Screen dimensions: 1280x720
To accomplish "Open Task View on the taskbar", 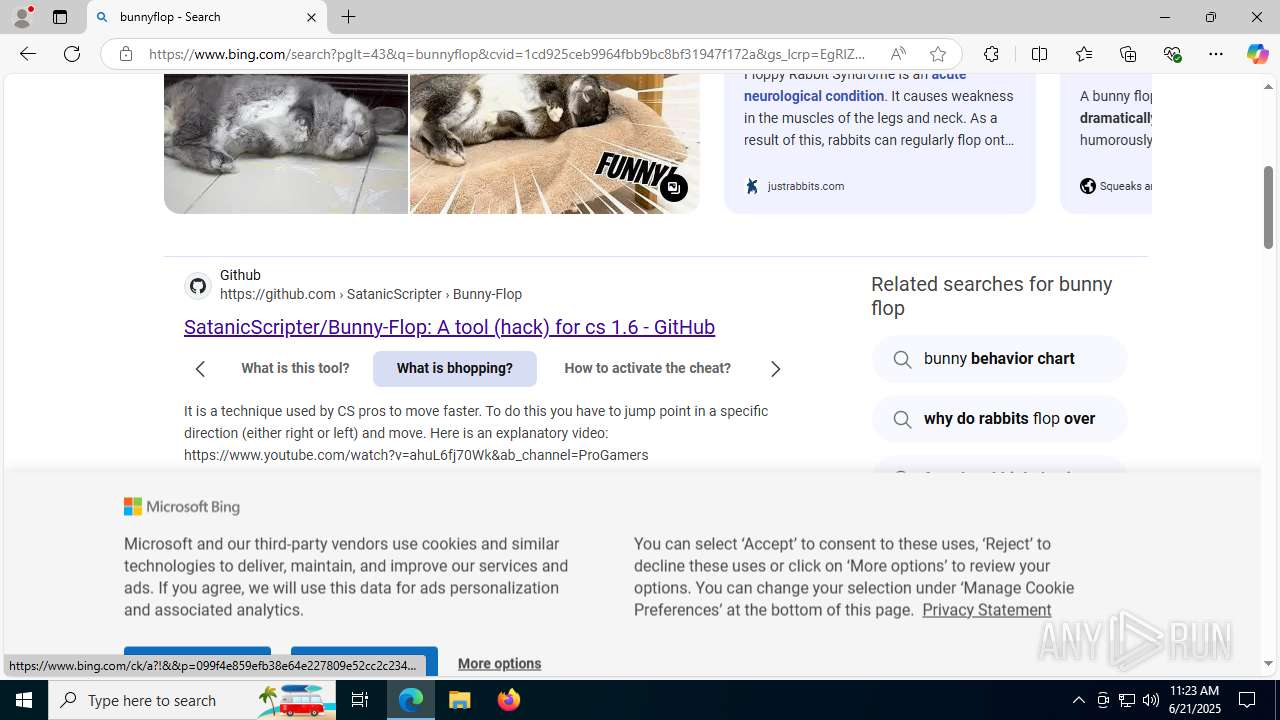I will coord(360,700).
